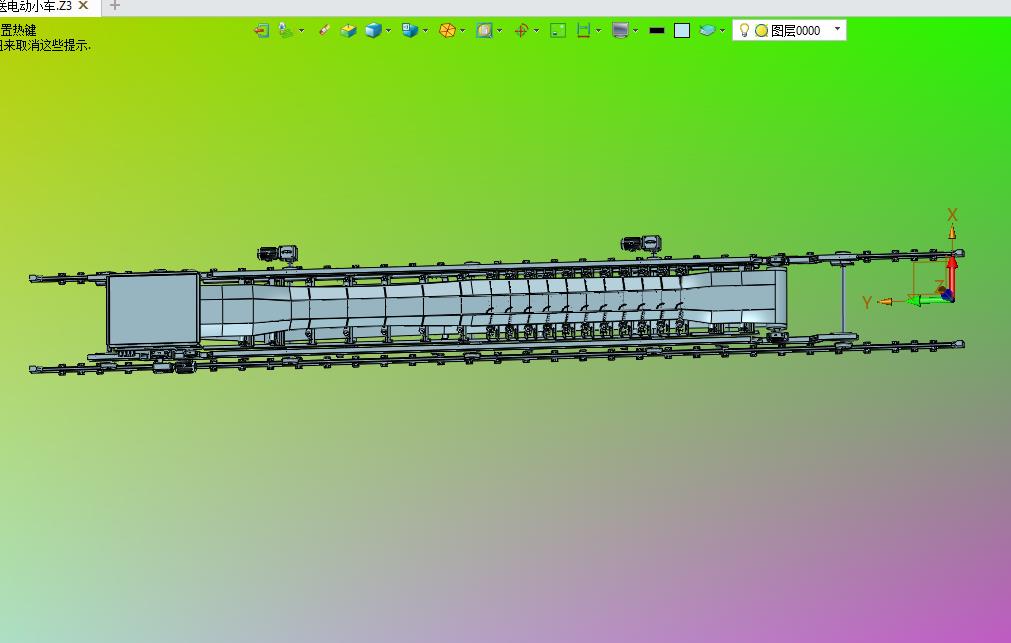Click the teal layers stack icon
This screenshot has height=643, width=1011.
(x=707, y=30)
